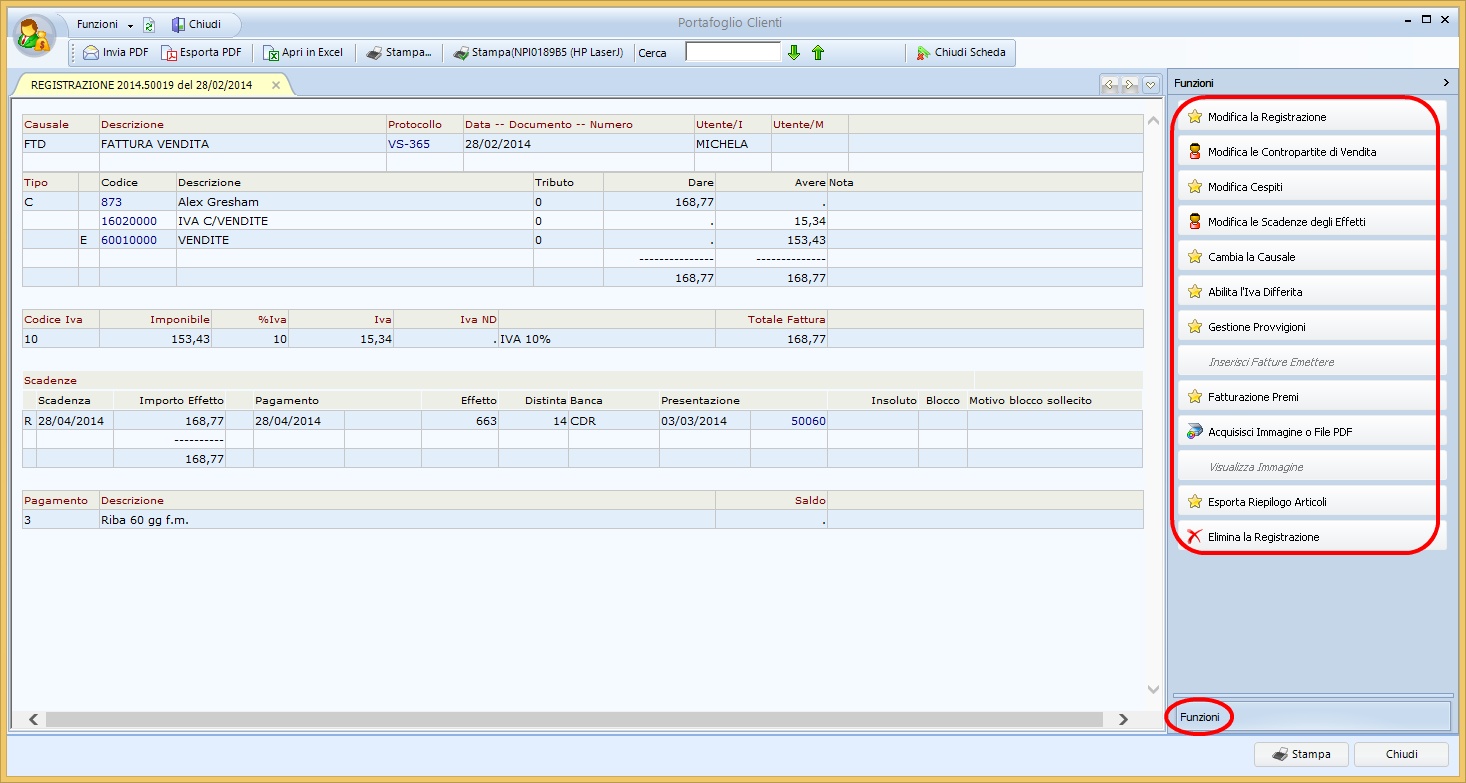Open the Funzioni dropdown menu at top
The width and height of the screenshot is (1466, 783).
click(104, 24)
